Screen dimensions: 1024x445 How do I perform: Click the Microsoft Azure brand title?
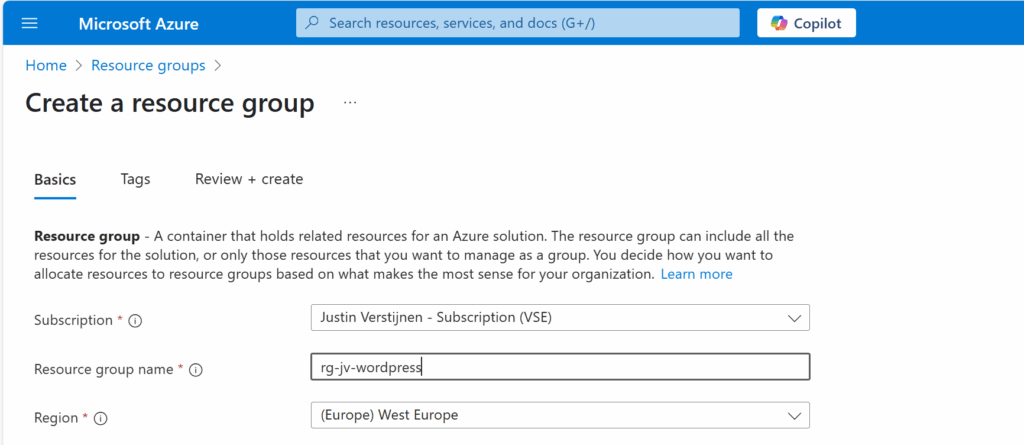(x=138, y=23)
